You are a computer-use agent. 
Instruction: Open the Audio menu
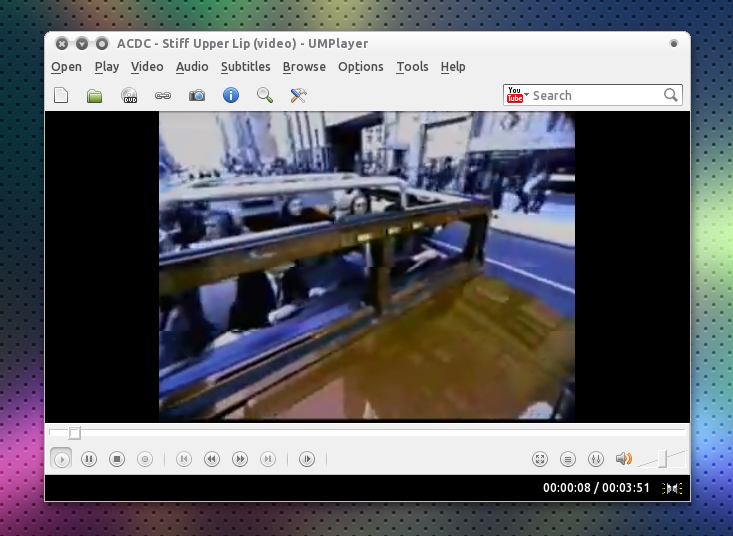click(x=192, y=67)
